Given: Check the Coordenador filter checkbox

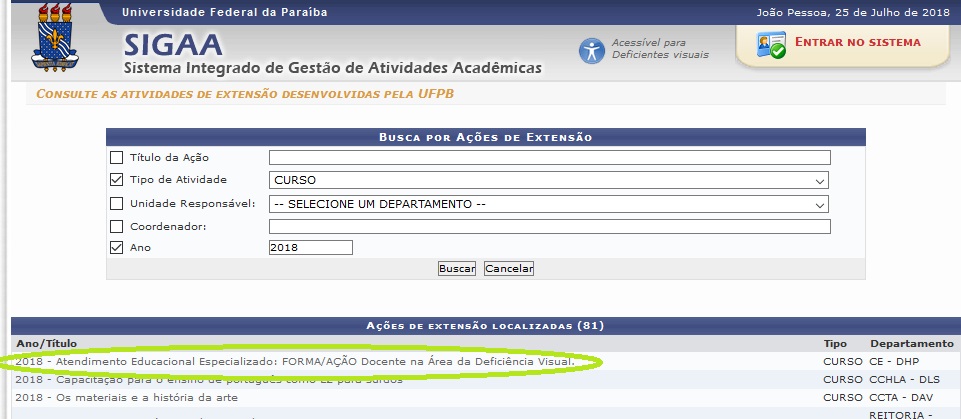Looking at the screenshot, I should click(117, 227).
